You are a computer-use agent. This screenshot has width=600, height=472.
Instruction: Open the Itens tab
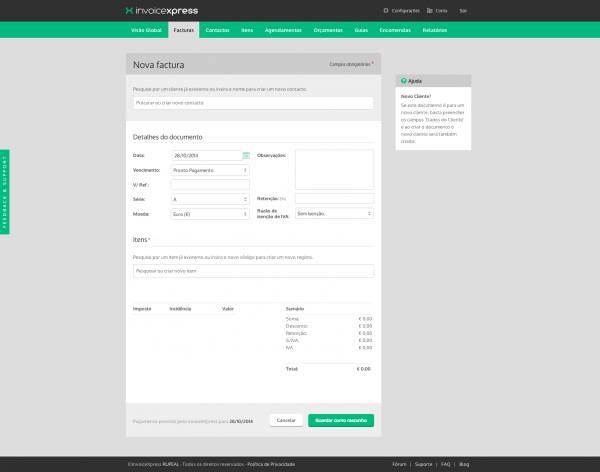click(x=247, y=30)
